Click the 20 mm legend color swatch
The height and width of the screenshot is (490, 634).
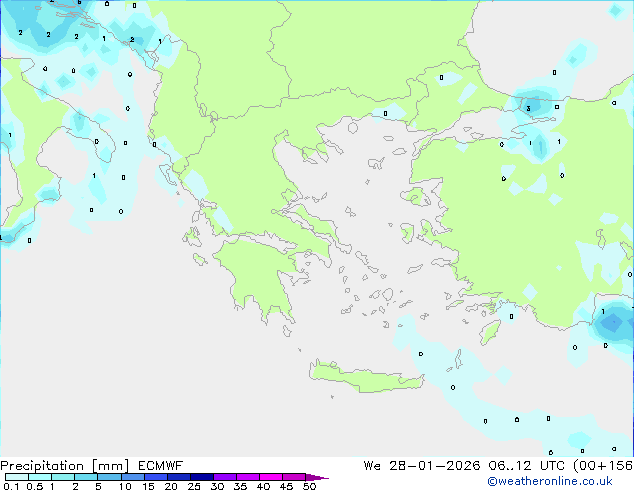click(179, 477)
